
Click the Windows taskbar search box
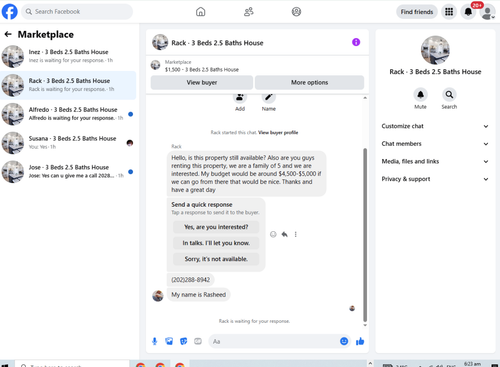(72, 364)
